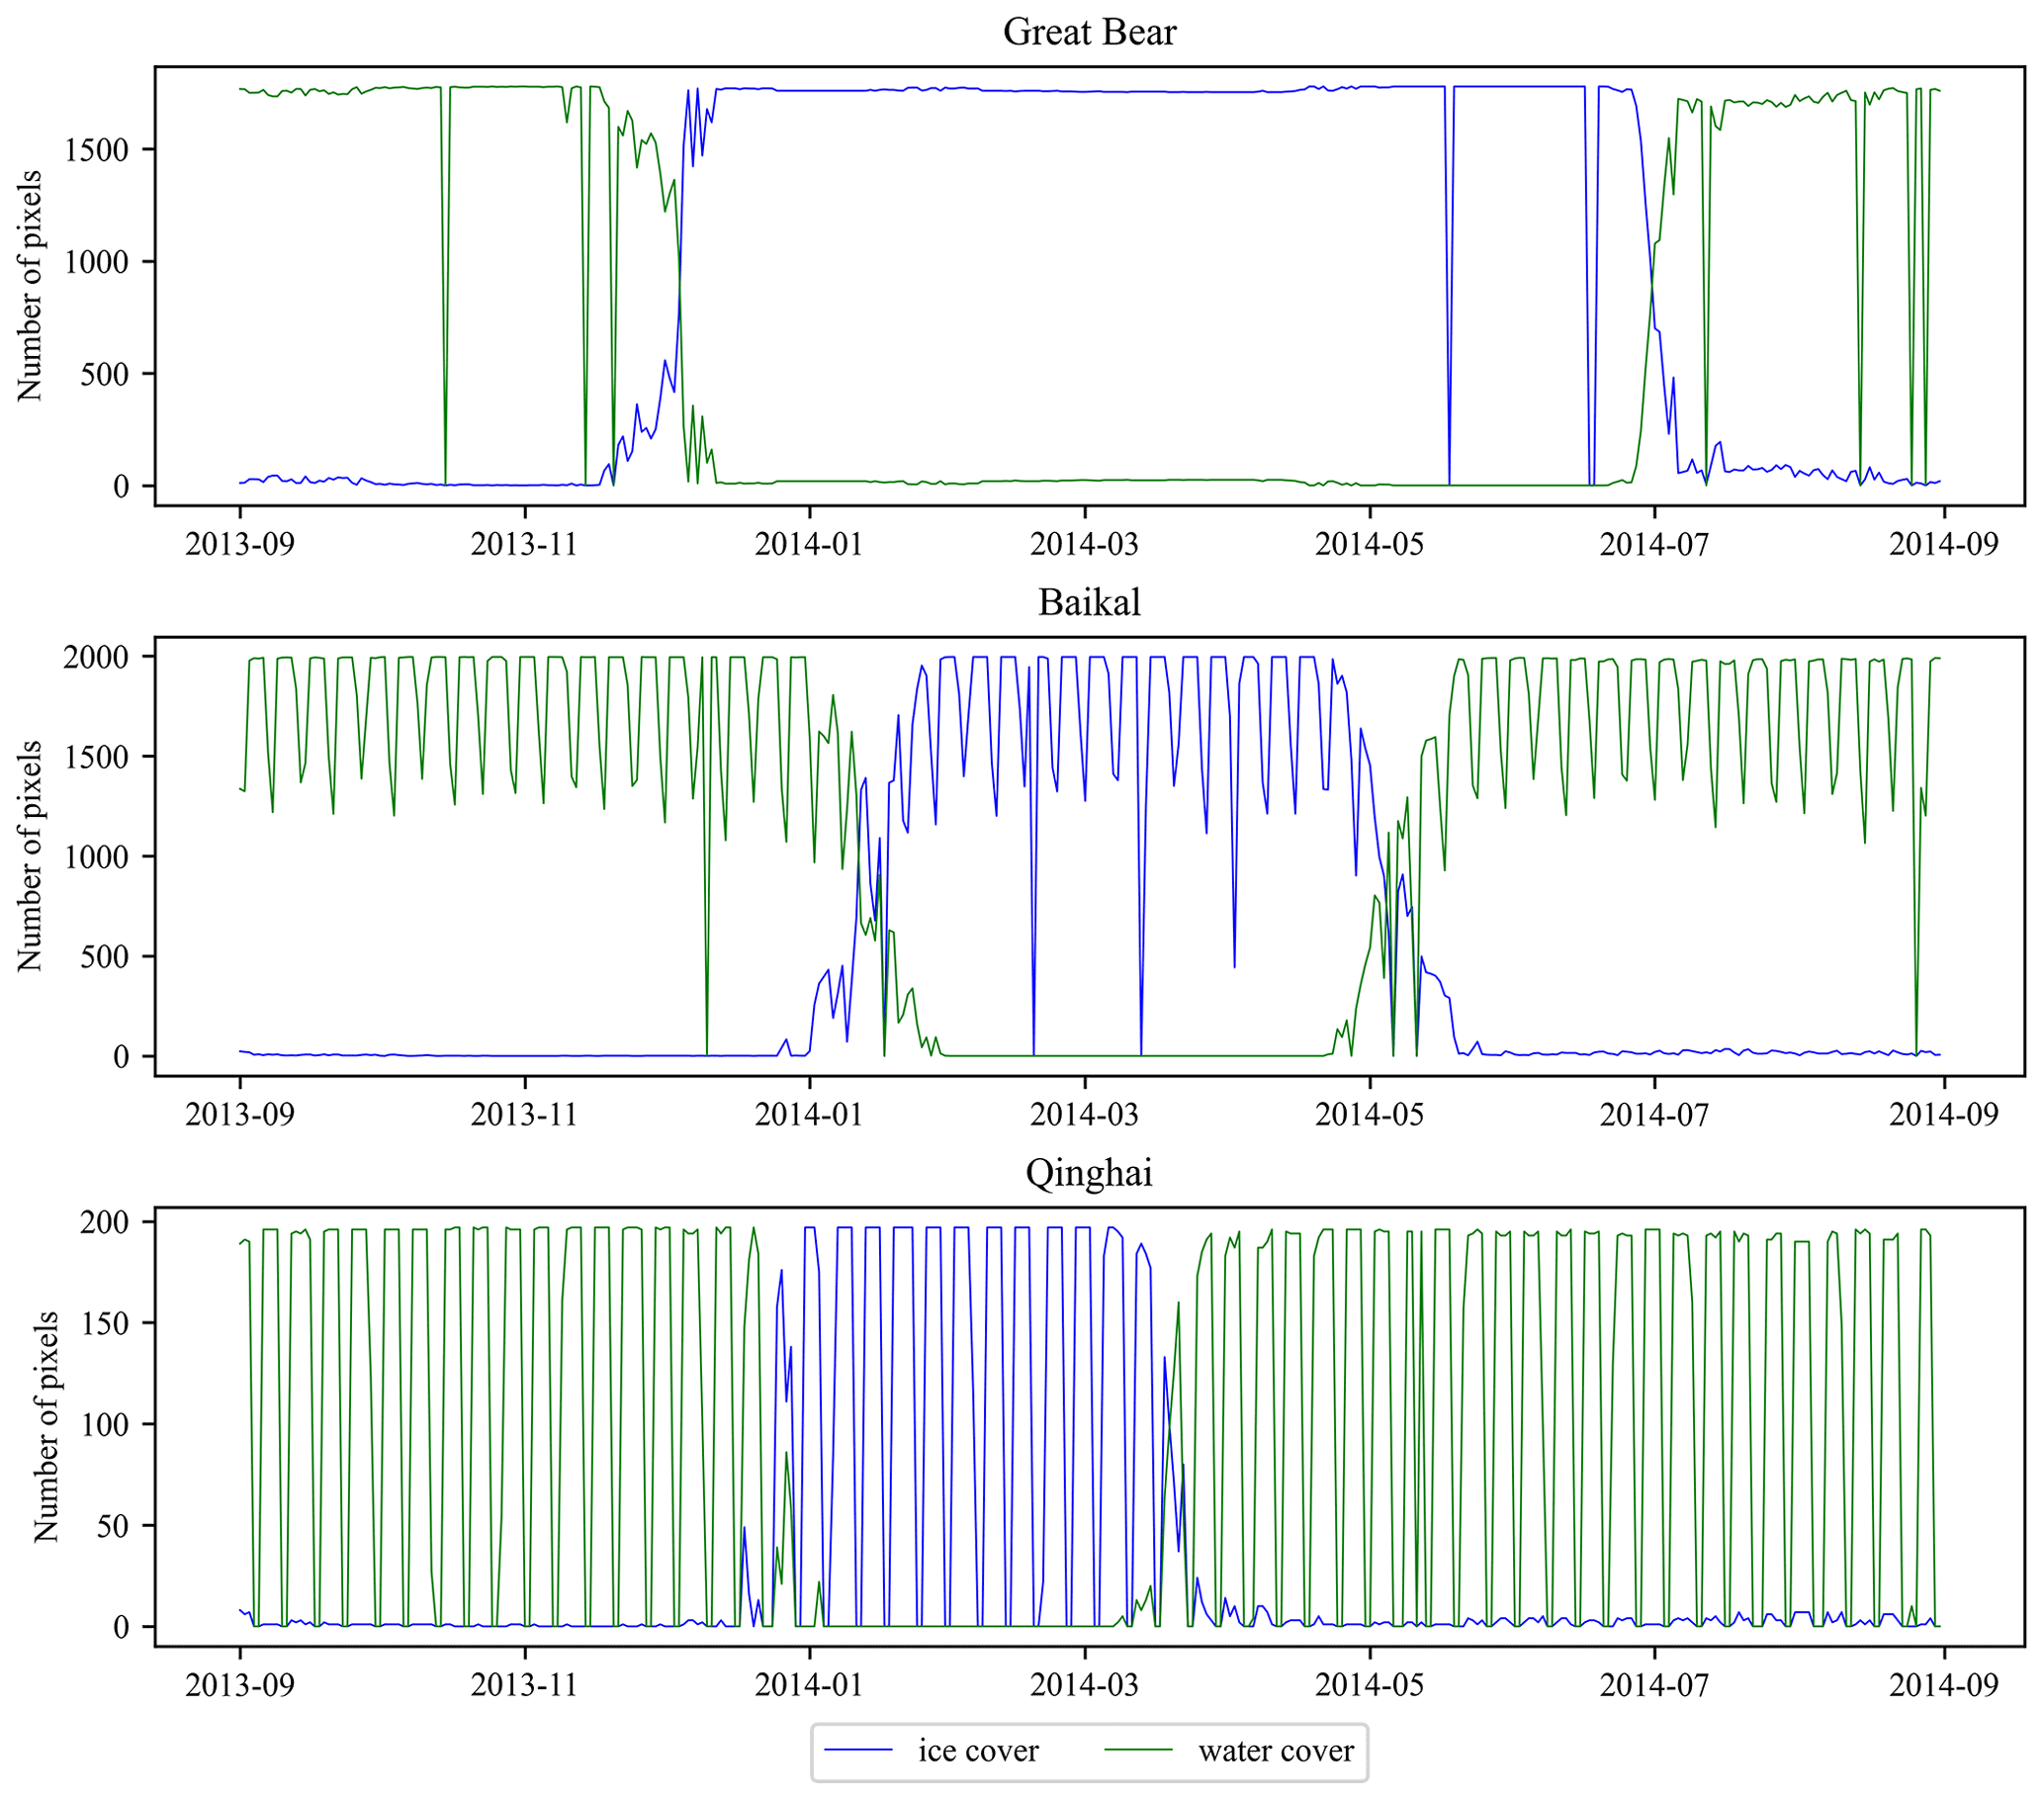Click the 1500 y-tick on Great Bear
The image size is (2044, 1801).
97,150
